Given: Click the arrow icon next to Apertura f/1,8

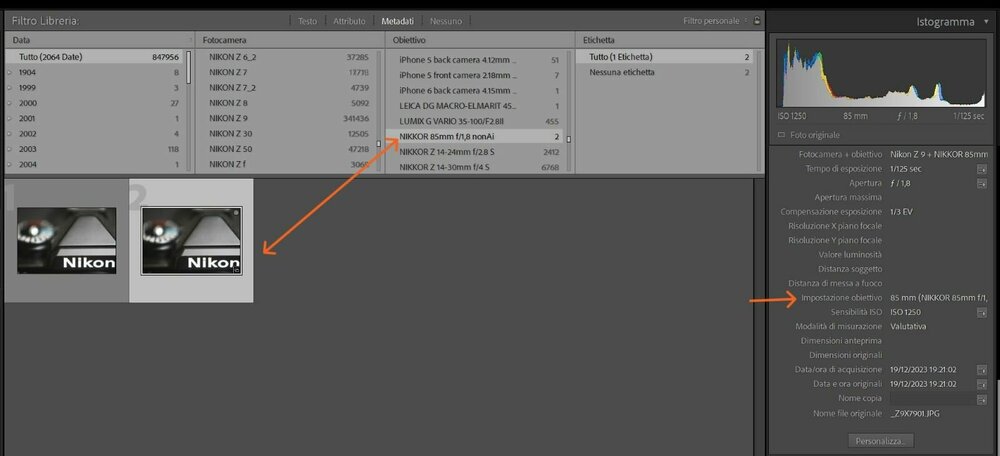Looking at the screenshot, I should (981, 184).
